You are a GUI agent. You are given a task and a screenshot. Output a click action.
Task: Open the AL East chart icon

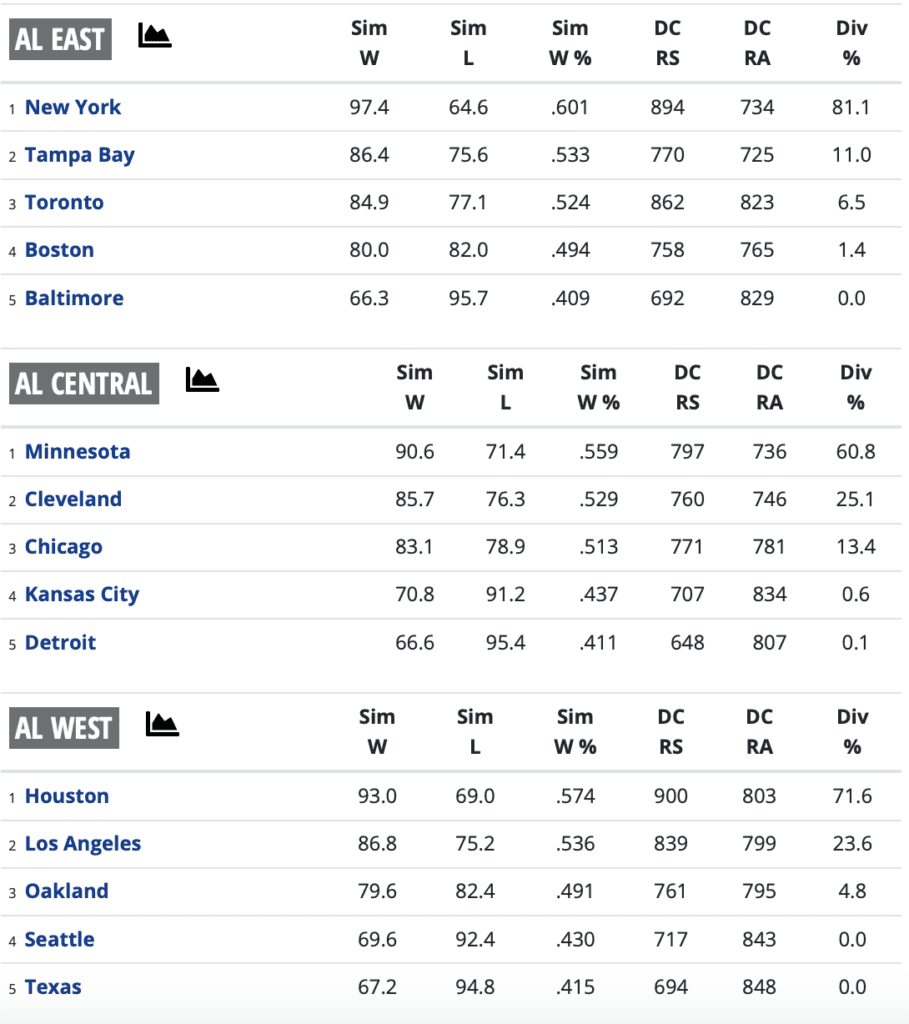point(154,37)
